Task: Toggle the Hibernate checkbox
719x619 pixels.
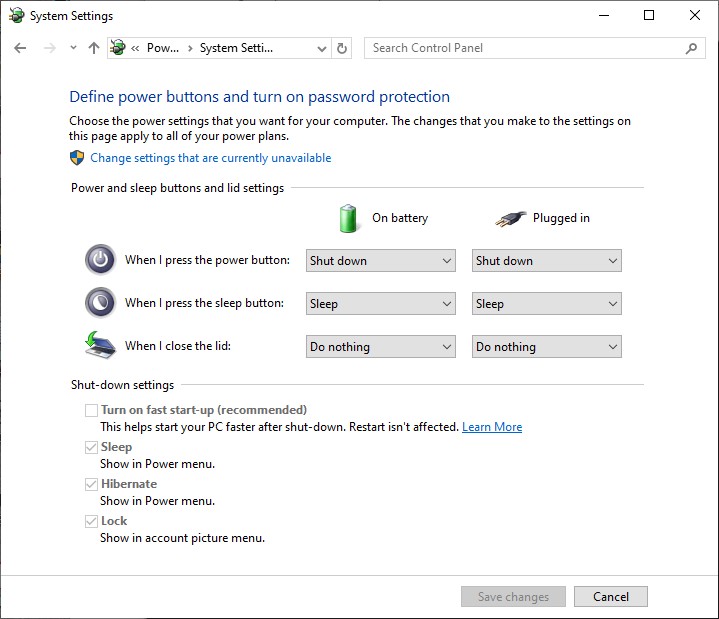Action: click(91, 484)
